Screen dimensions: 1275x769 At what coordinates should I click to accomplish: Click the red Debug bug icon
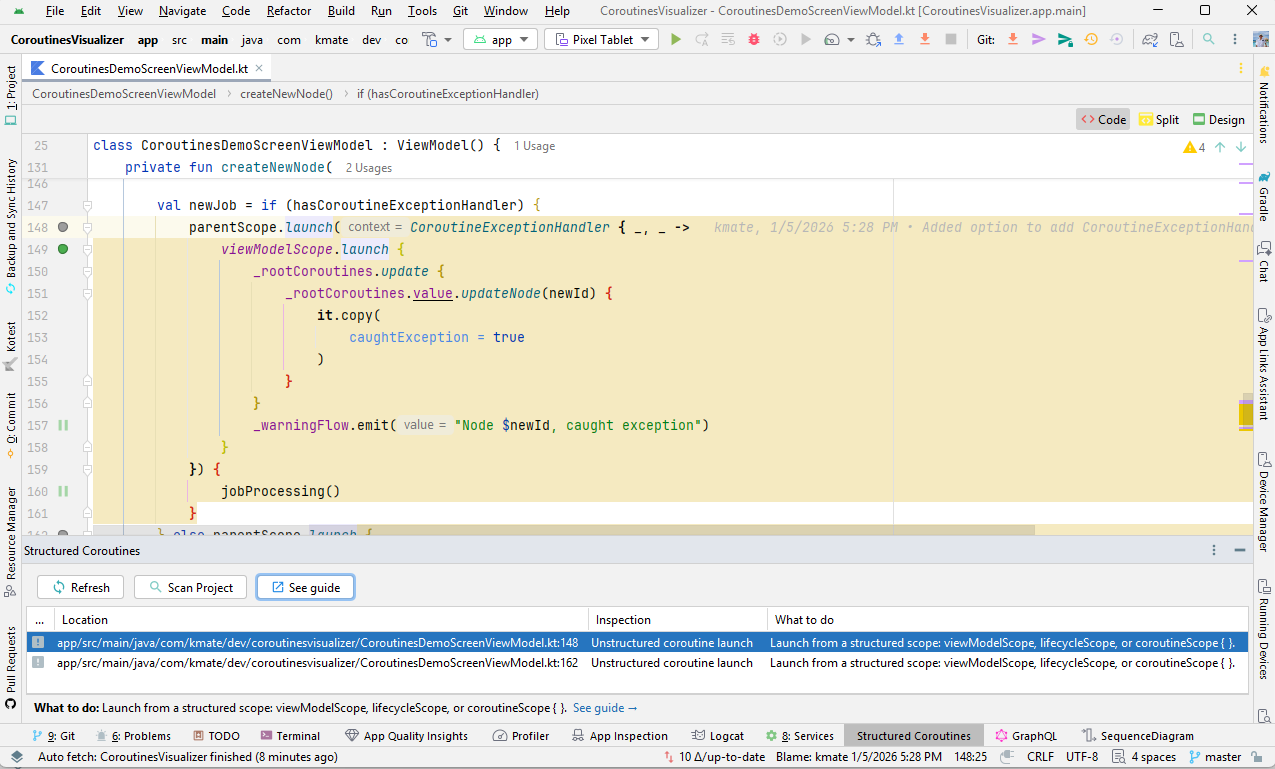[754, 40]
